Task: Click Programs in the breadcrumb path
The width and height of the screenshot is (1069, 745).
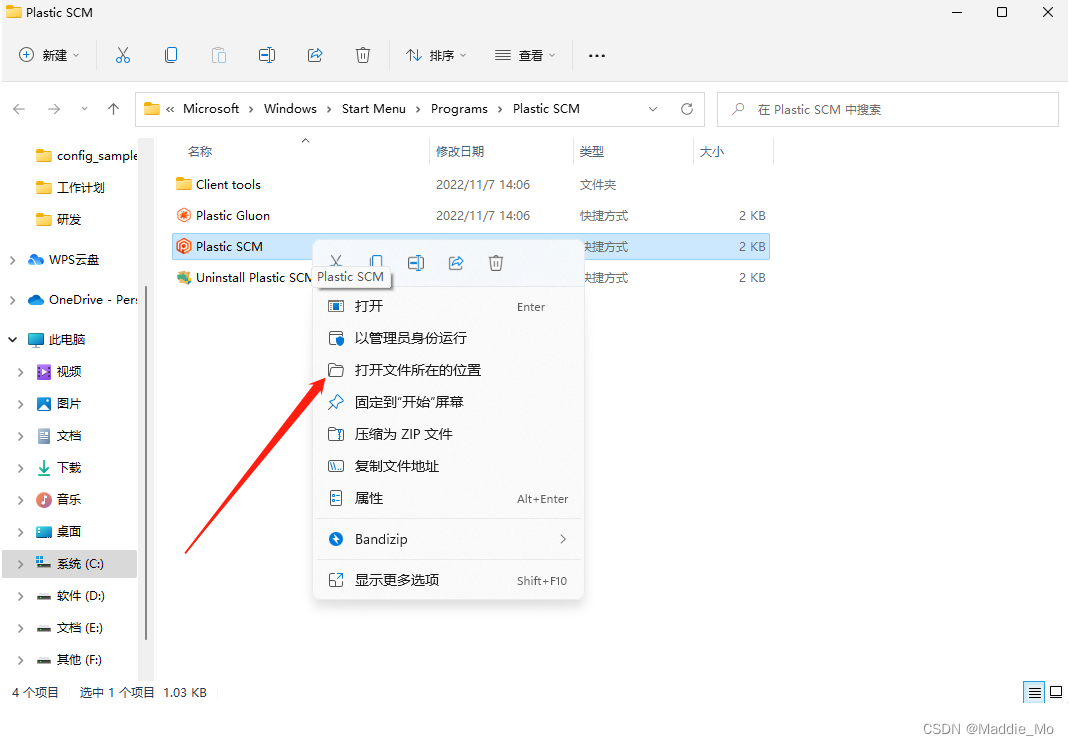Action: point(460,109)
